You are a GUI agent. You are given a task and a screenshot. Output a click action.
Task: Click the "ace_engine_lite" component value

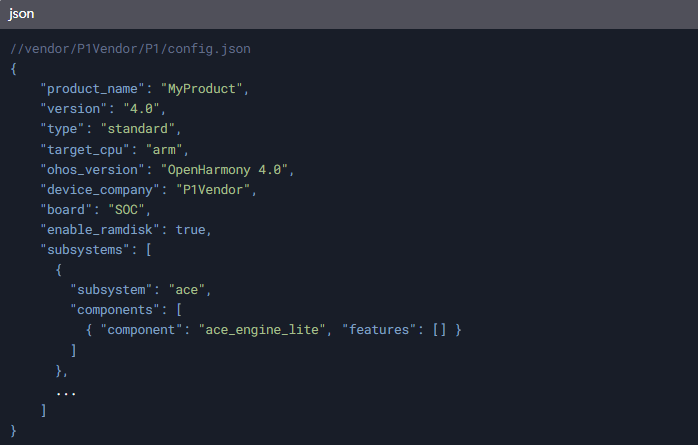[x=262, y=330]
